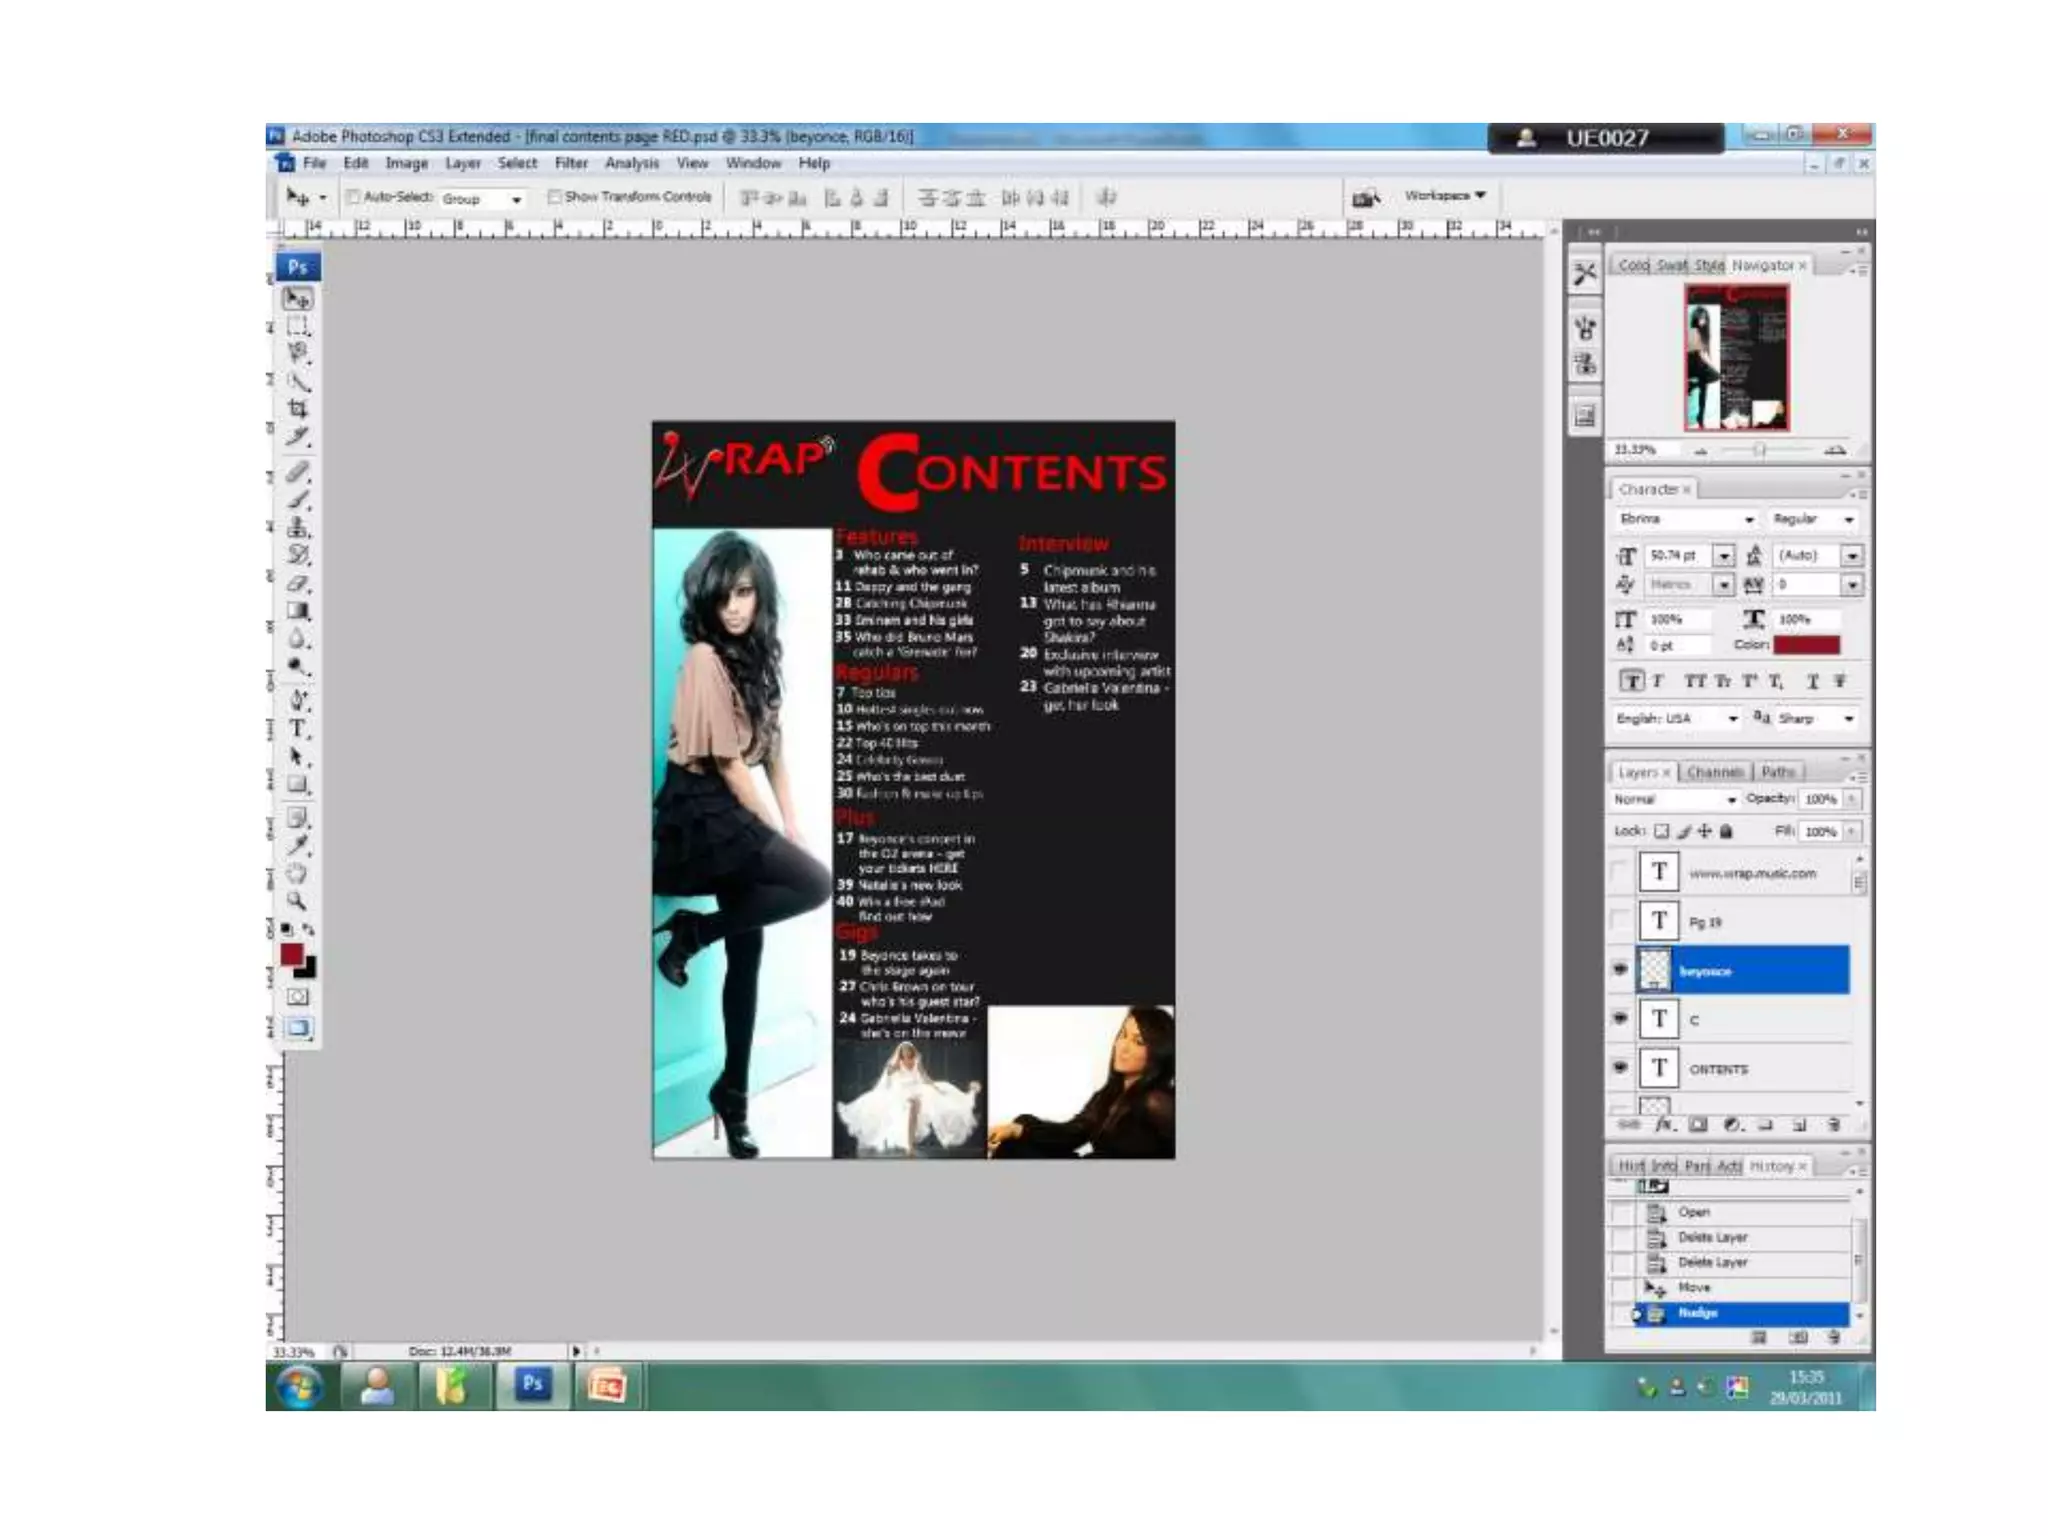Select the Crop tool
This screenshot has width=2048, height=1536.
click(x=298, y=408)
